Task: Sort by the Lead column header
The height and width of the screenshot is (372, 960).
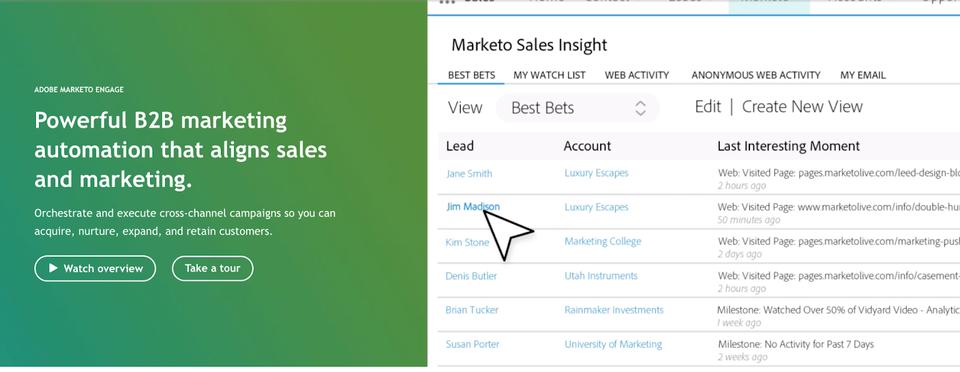Action: click(460, 146)
